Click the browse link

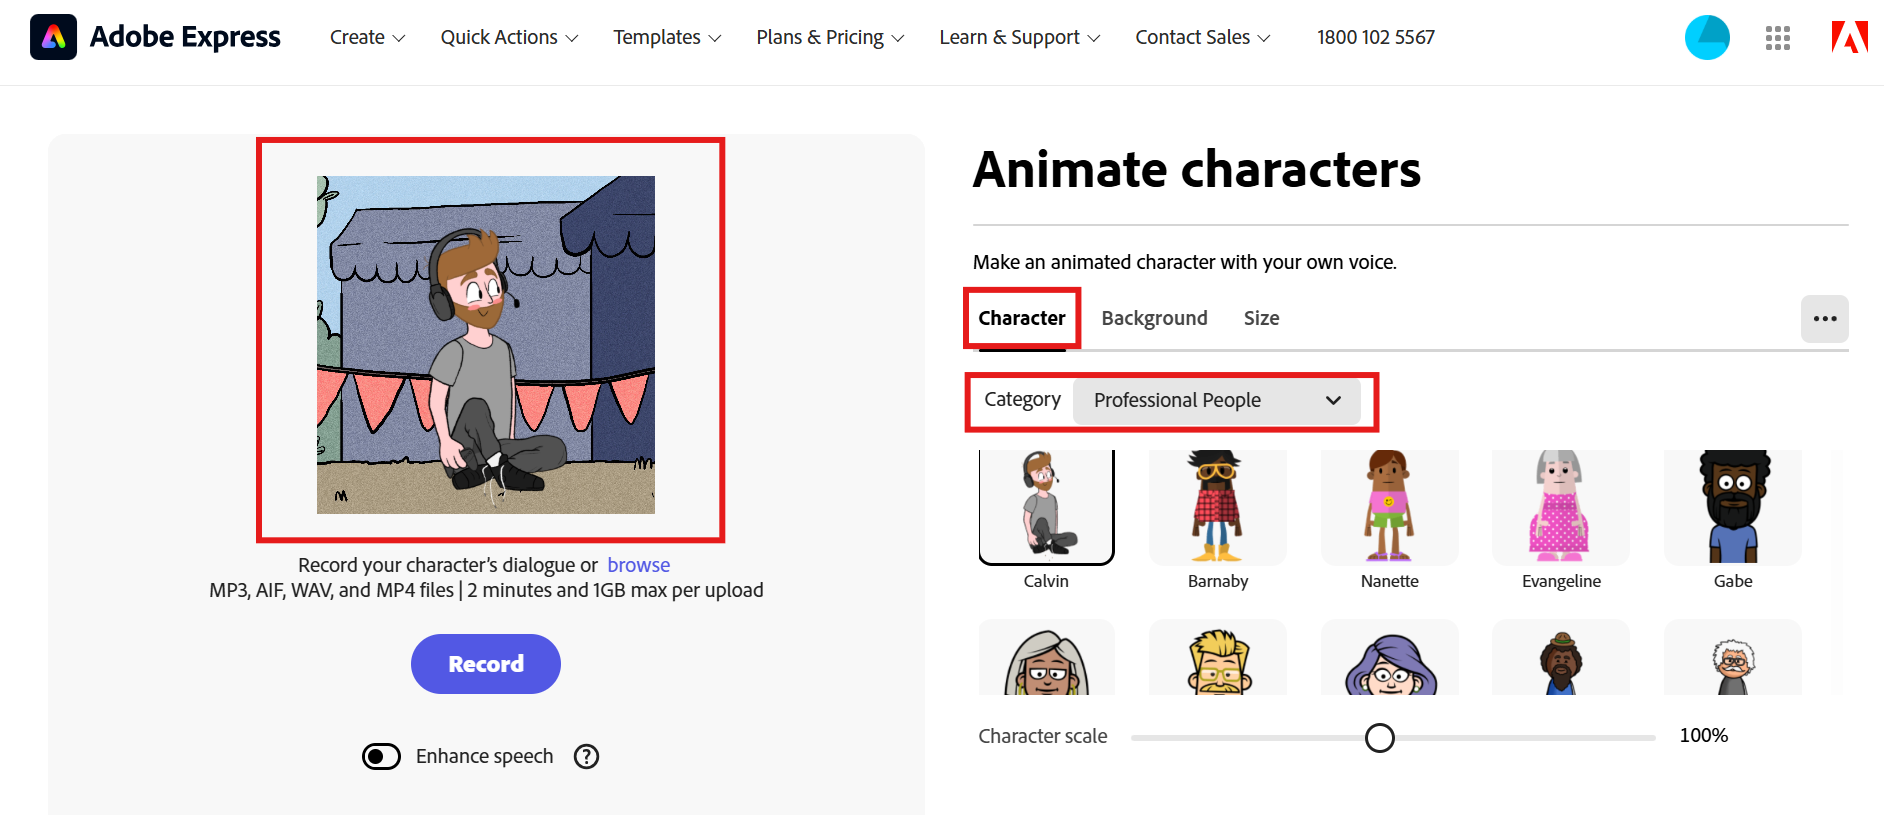point(639,565)
